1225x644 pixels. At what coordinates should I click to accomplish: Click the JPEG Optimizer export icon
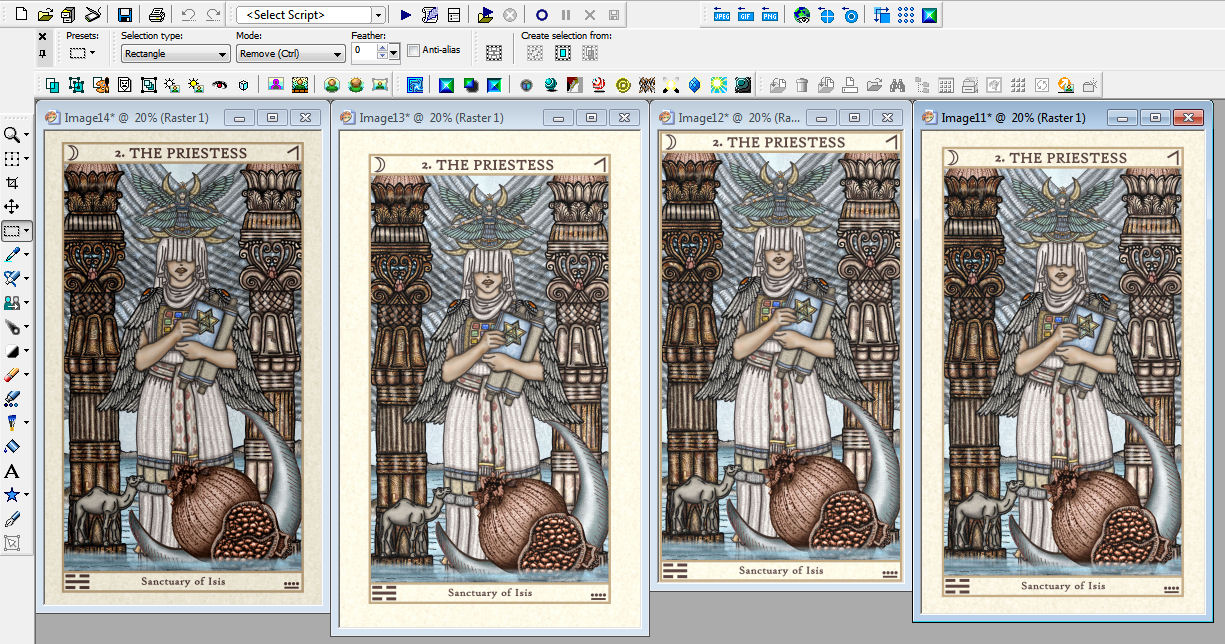723,15
